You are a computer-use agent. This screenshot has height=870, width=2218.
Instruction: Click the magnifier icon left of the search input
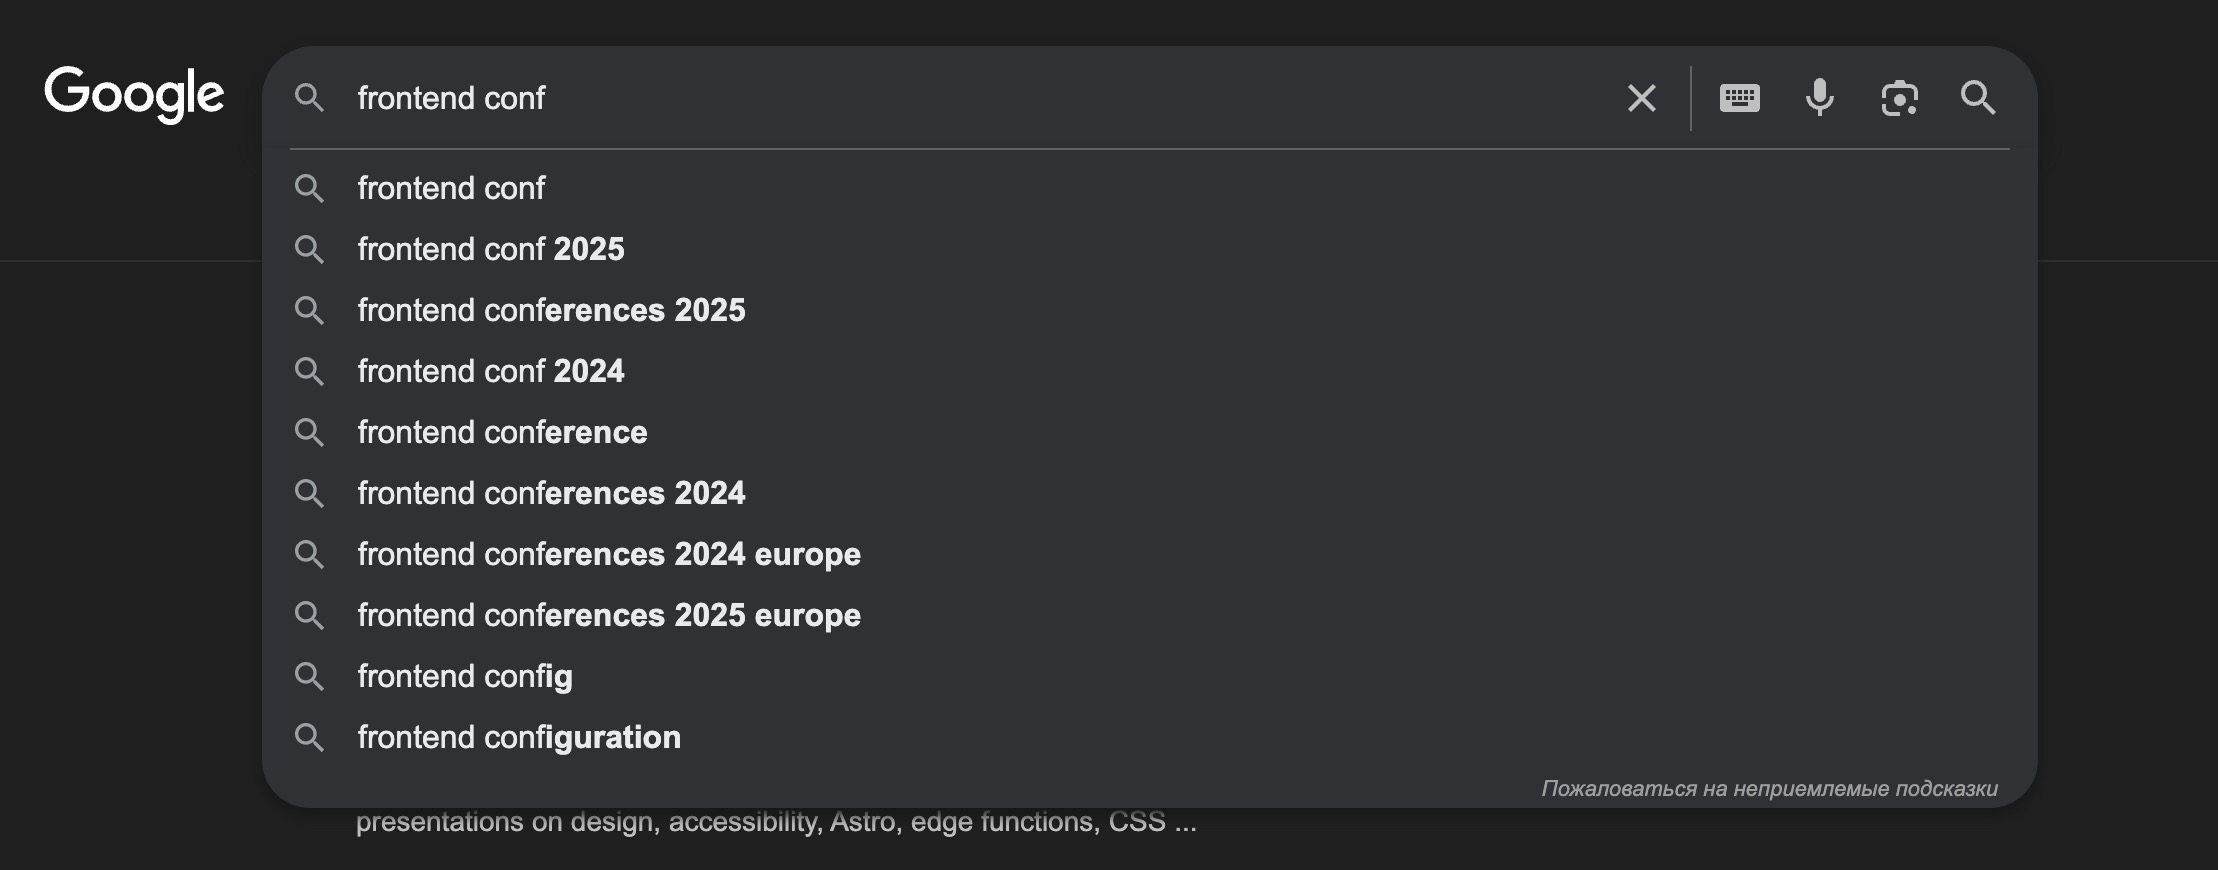[x=309, y=98]
